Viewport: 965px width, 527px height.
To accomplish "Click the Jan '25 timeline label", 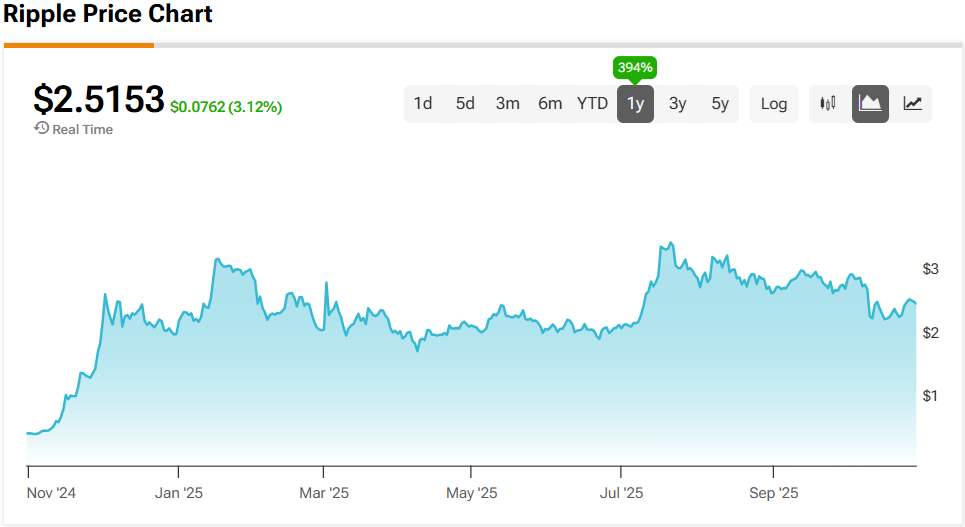I will [180, 493].
